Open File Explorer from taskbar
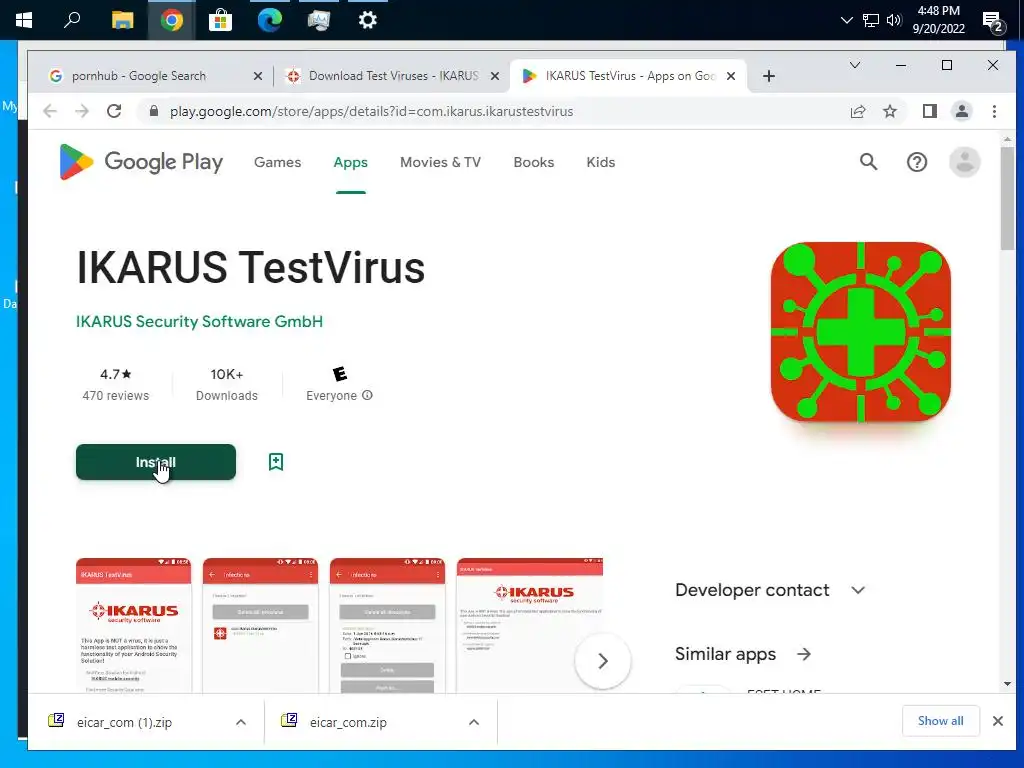This screenshot has height=768, width=1024. pos(122,20)
